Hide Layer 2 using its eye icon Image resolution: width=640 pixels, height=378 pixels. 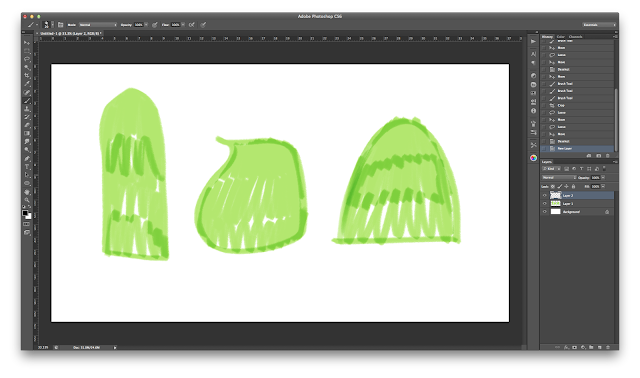click(544, 196)
